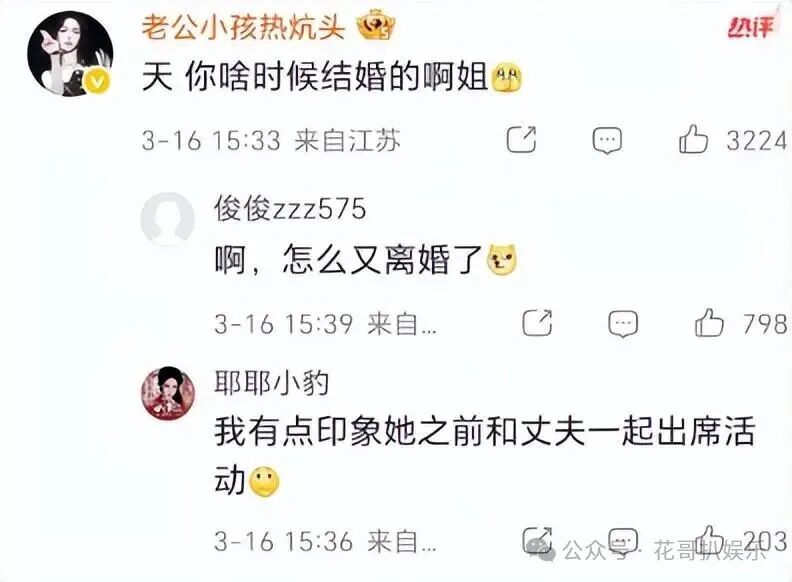This screenshot has width=792, height=582.
Task: Like 耶耶小豹's reply with 203 likes
Action: pos(709,540)
